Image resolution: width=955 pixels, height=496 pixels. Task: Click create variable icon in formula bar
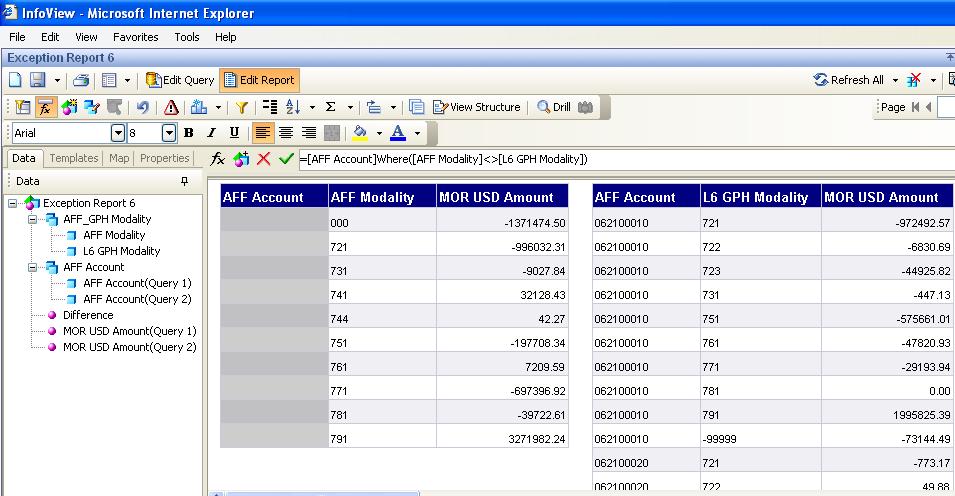click(241, 159)
